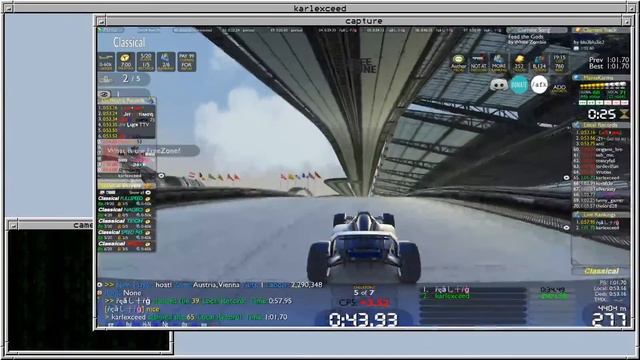Viewport: 640px width, 360px height.
Task: Vote the leftmost green karma button
Action: tap(583, 102)
